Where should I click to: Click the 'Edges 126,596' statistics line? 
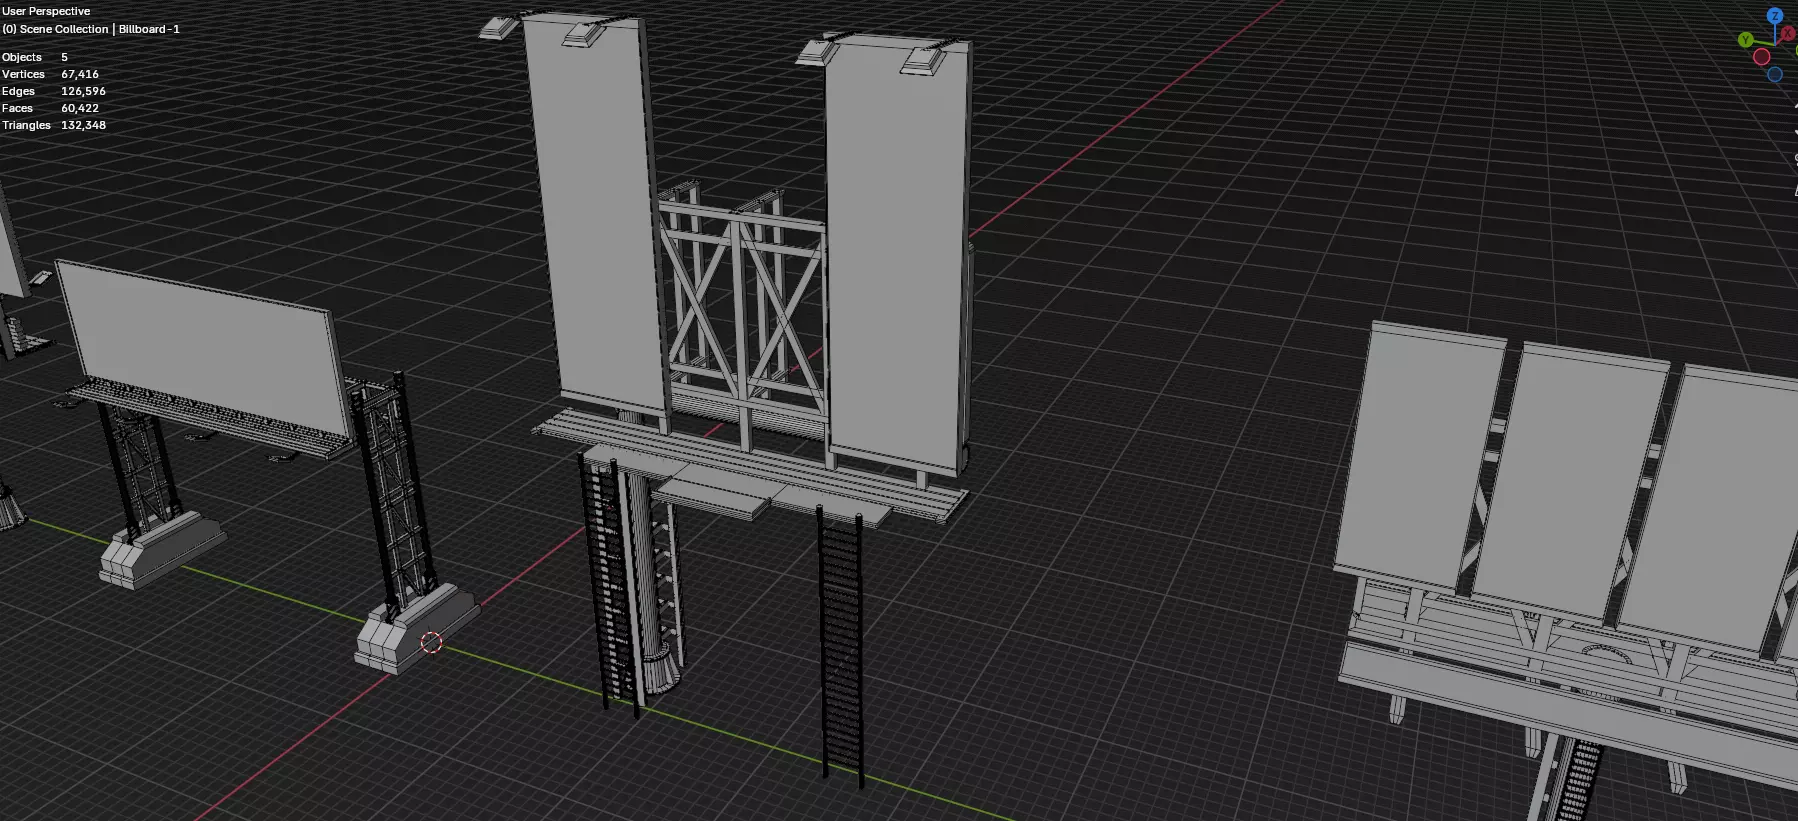tap(54, 91)
